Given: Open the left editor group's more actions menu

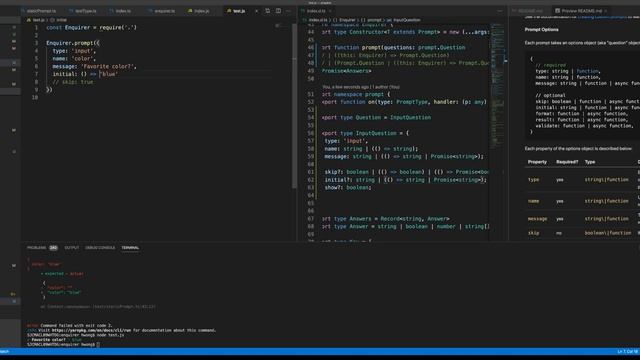Looking at the screenshot, I should (289, 11).
